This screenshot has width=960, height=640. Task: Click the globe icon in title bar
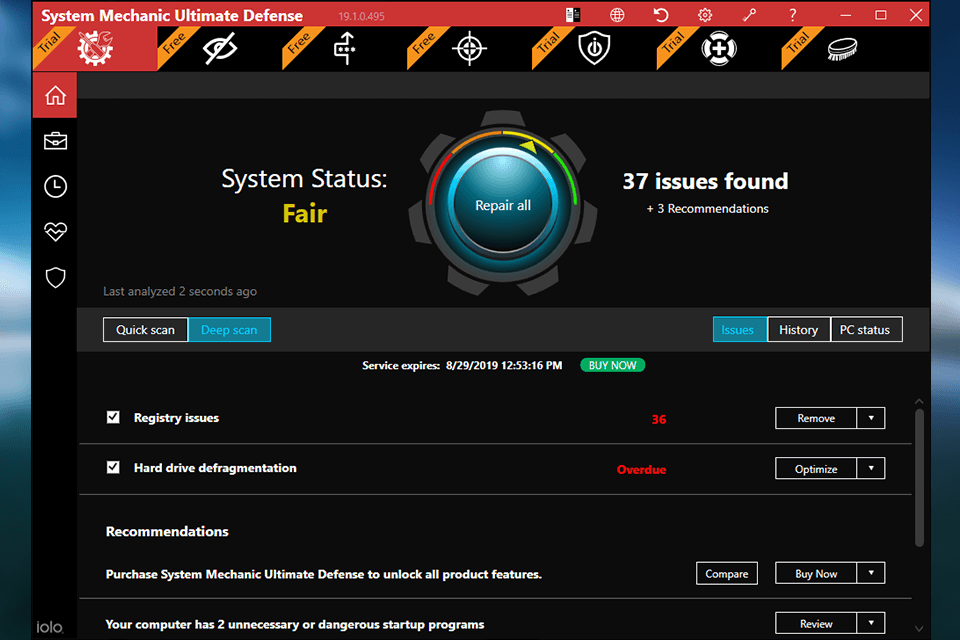tap(617, 15)
